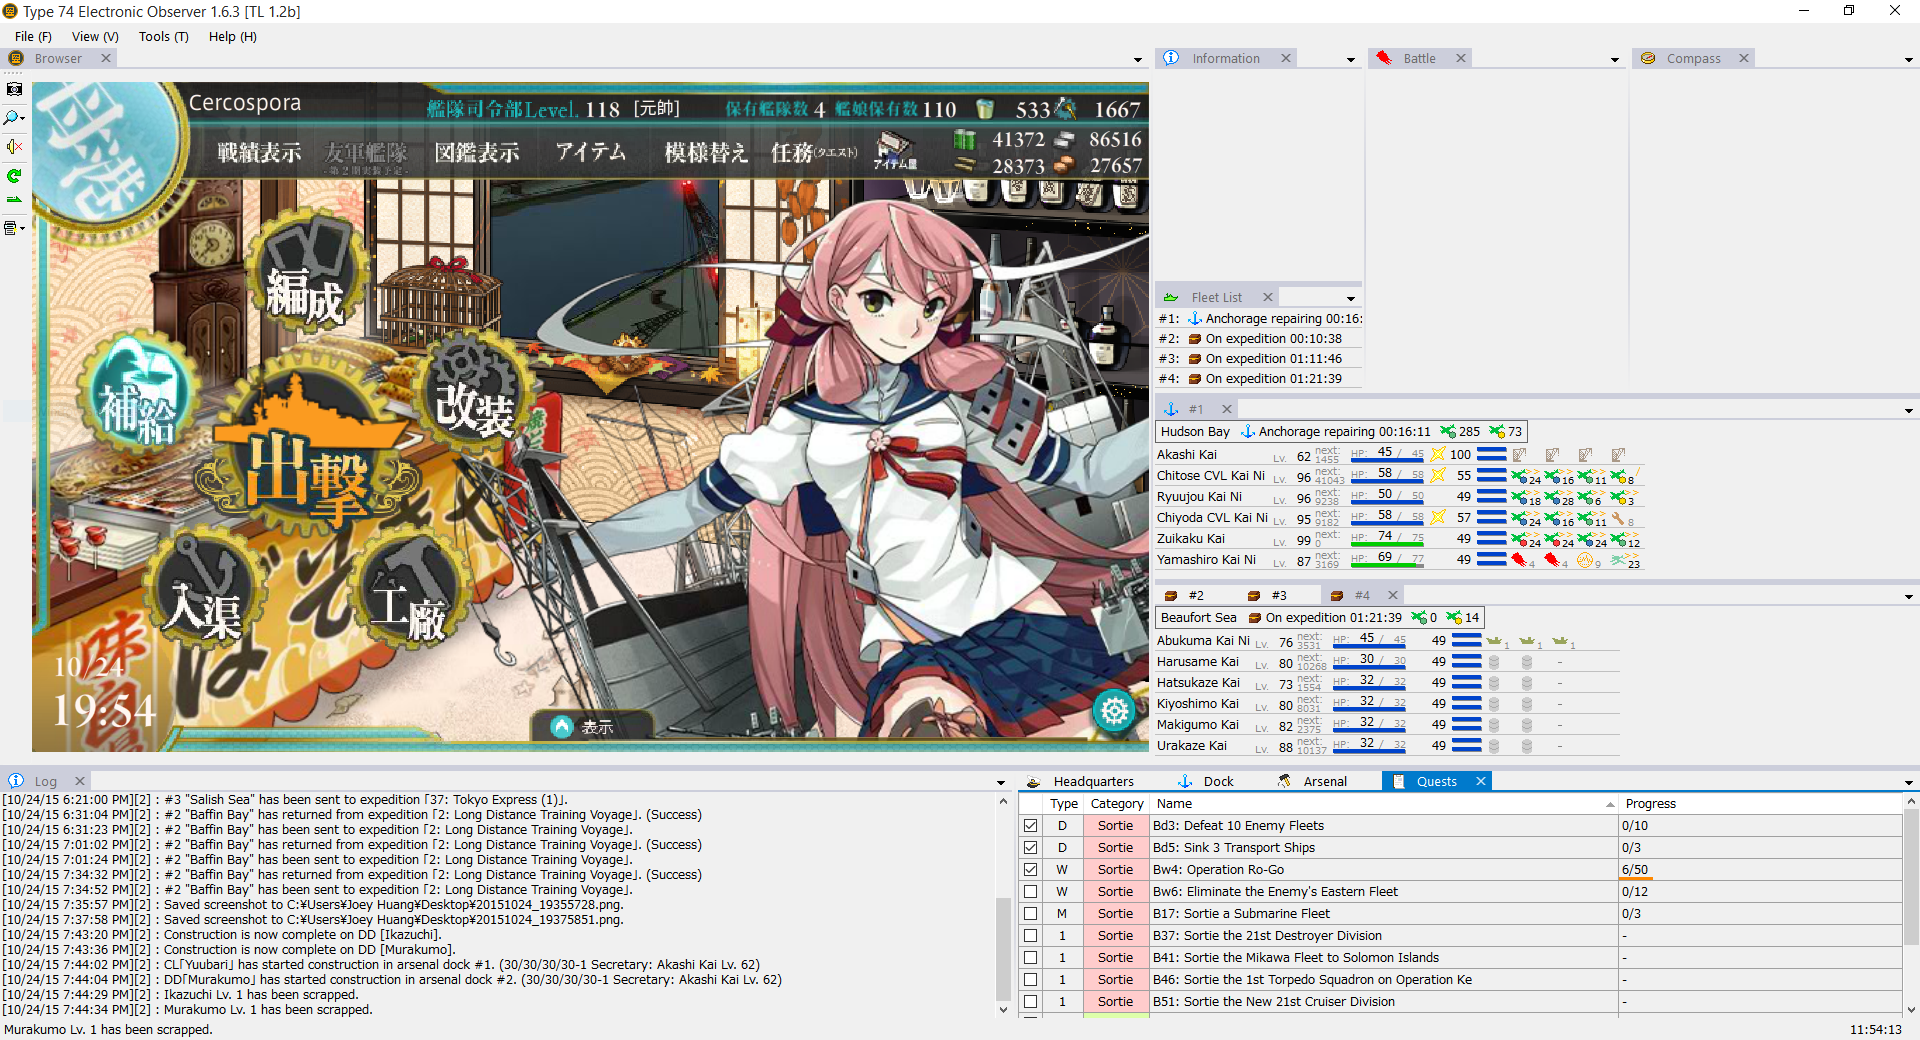Open the fleet #1 panel dropdown arrow

pos(1909,411)
